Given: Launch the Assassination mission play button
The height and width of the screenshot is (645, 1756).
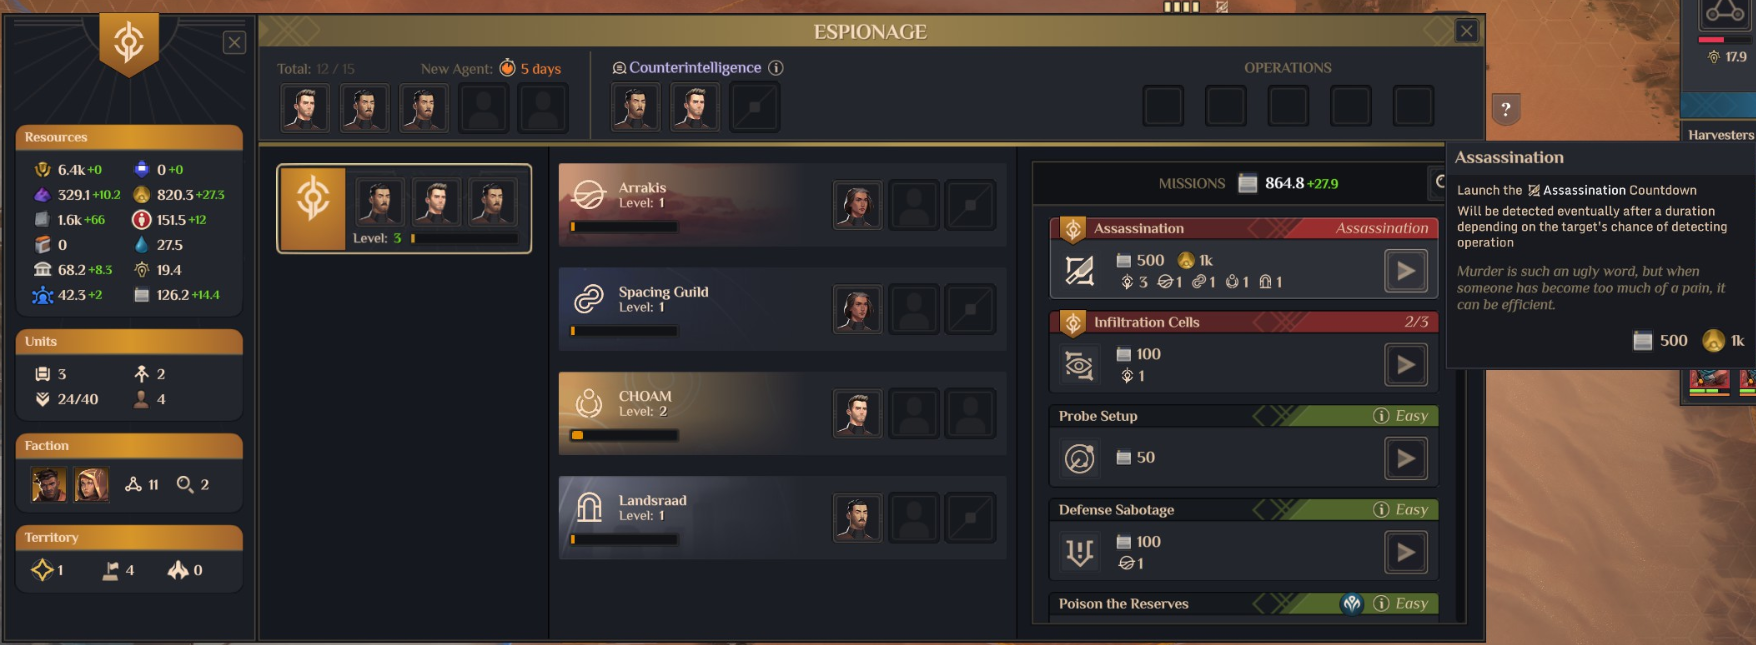Looking at the screenshot, I should (x=1406, y=271).
